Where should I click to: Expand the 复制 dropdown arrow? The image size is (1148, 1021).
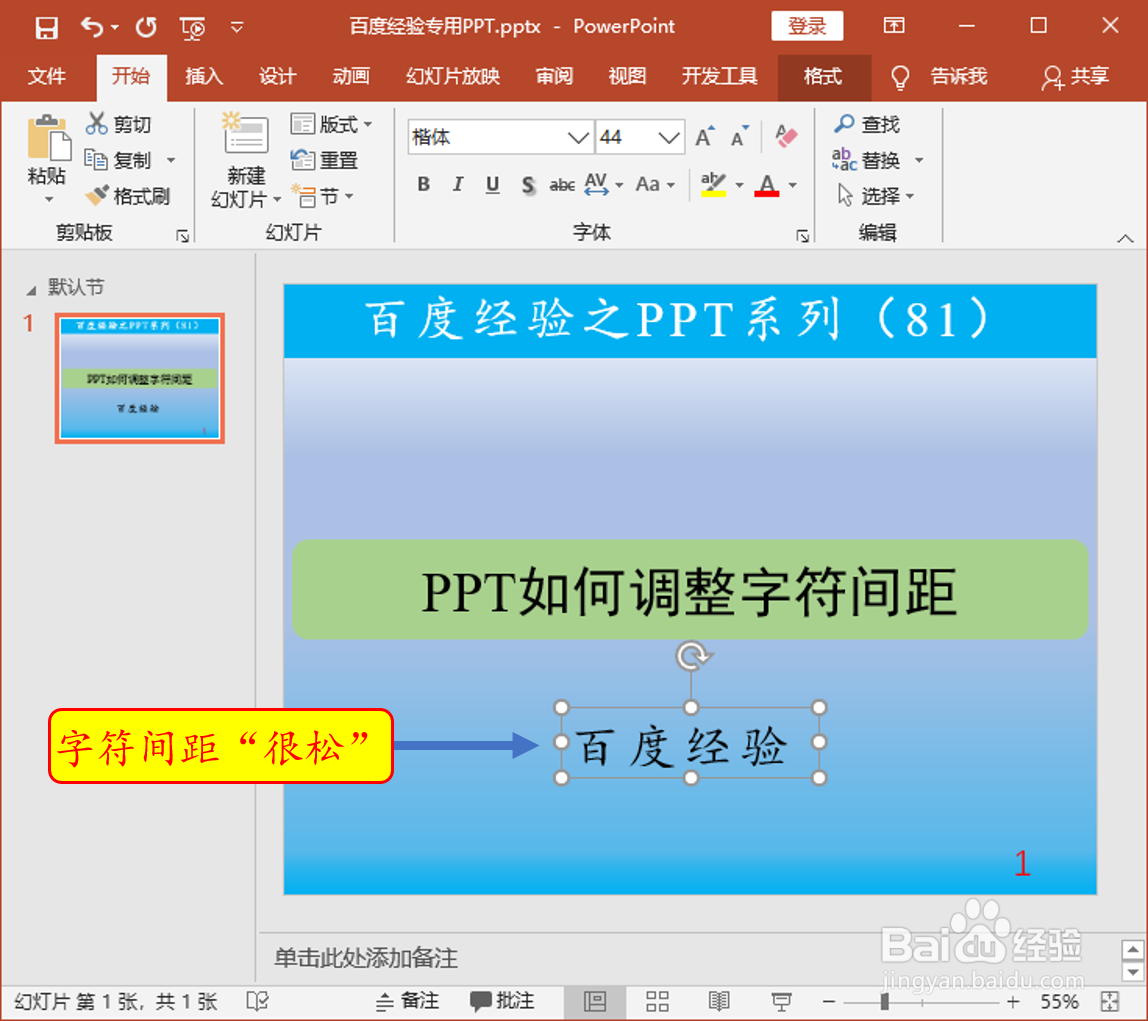(171, 160)
